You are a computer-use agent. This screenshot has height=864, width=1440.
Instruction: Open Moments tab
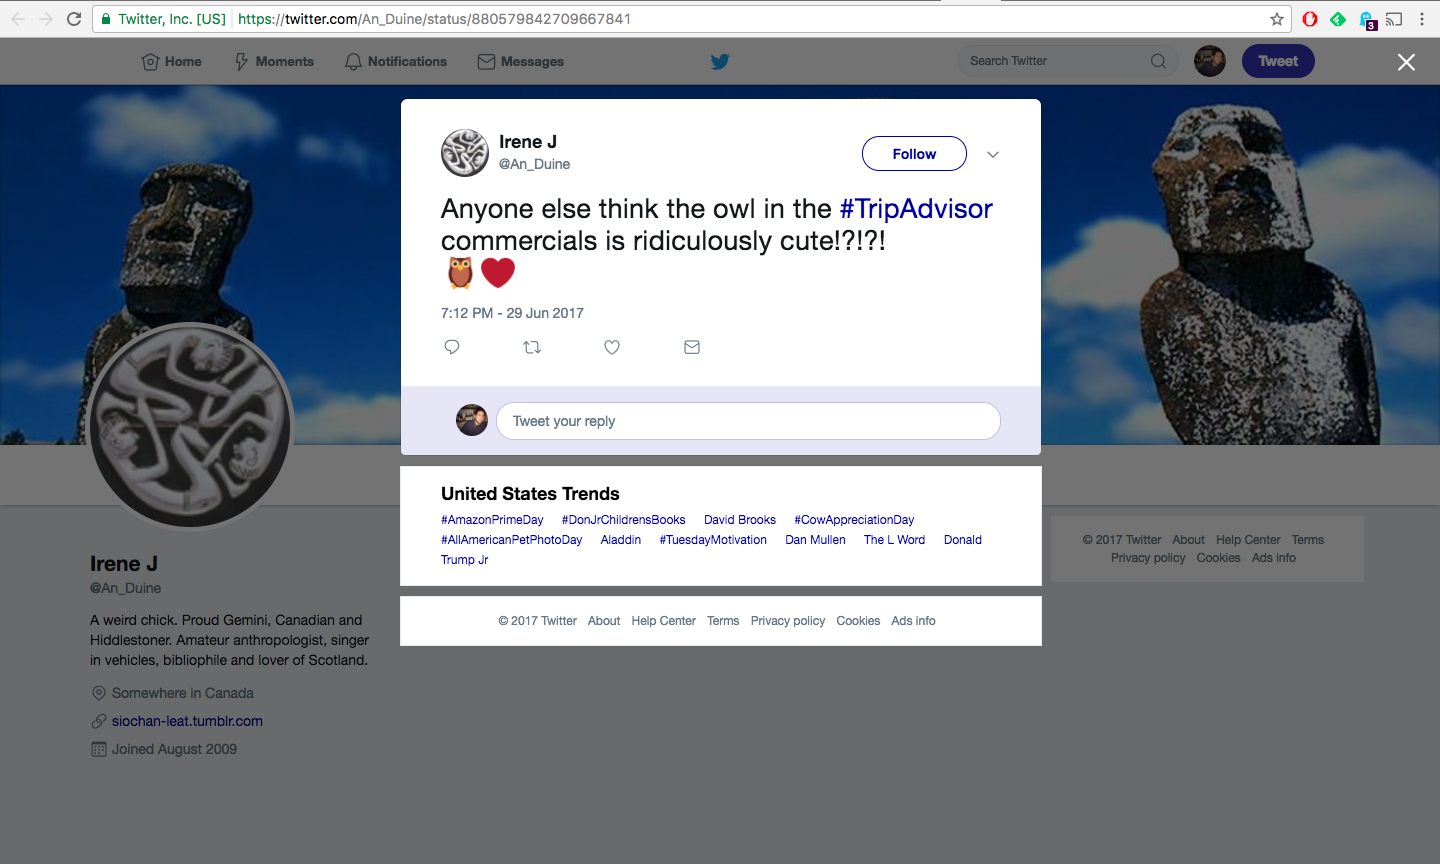tap(274, 61)
